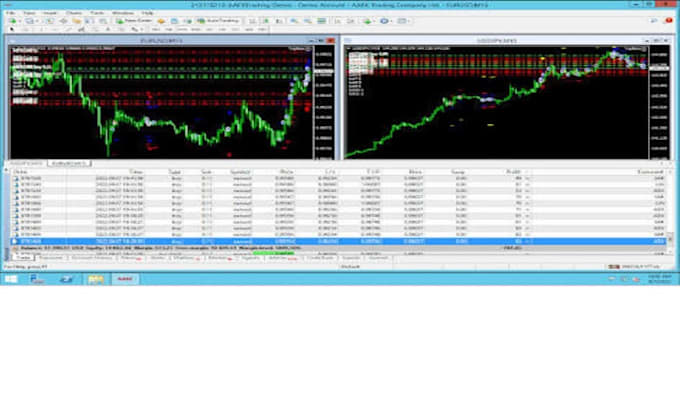Select the highlighted blue order row
The width and height of the screenshot is (680, 411).
point(338,241)
